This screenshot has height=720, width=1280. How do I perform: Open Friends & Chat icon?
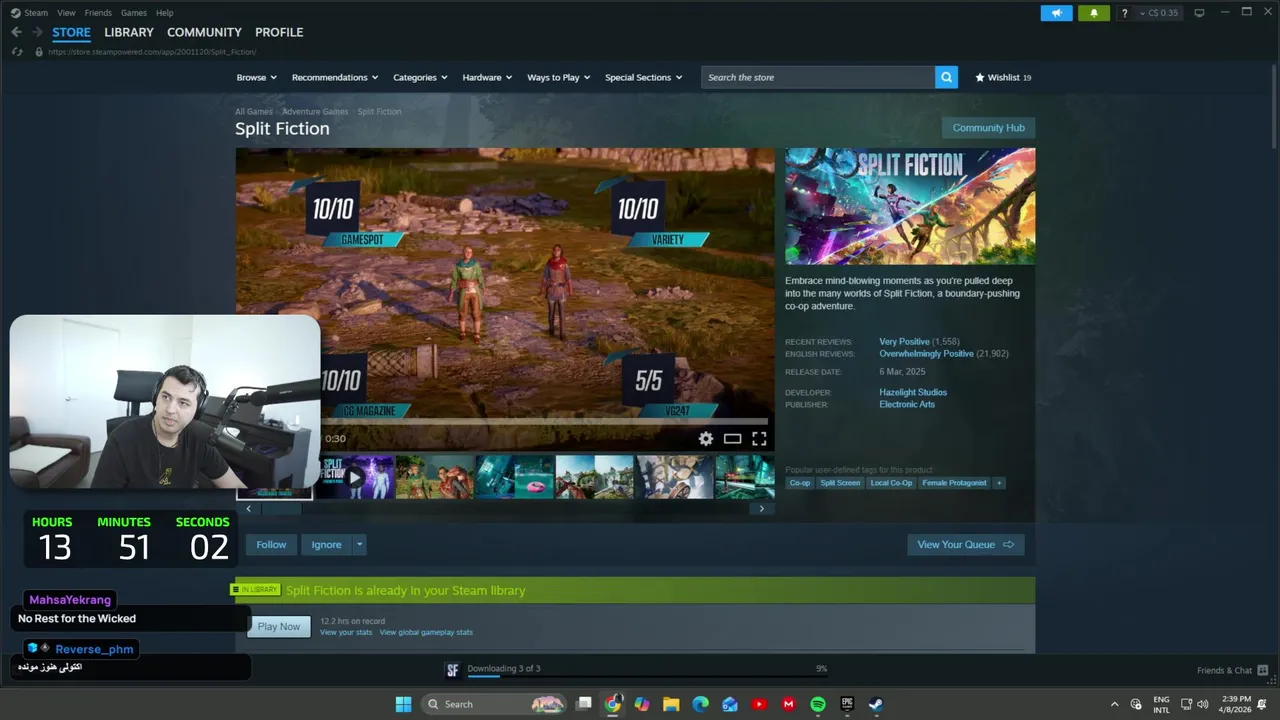tap(1262, 670)
